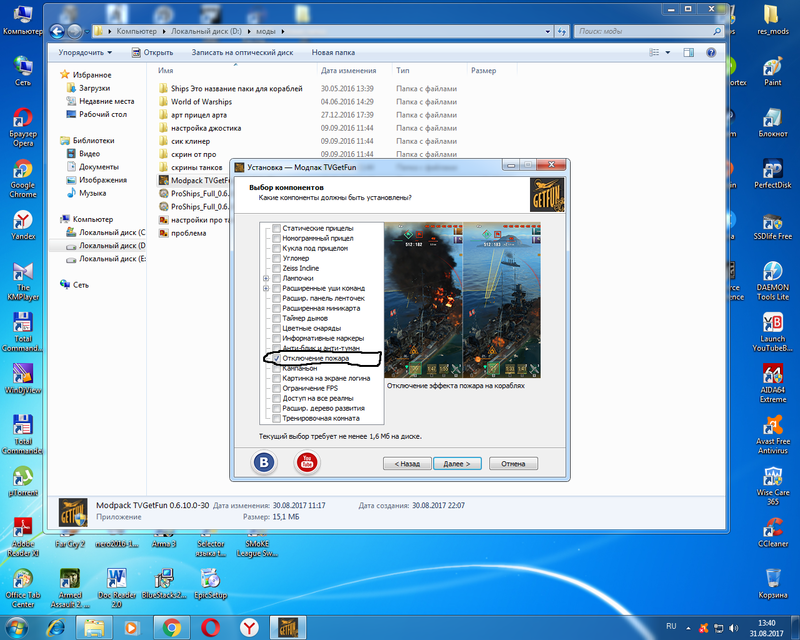Check the Расширенная миникарта component
This screenshot has height=640, width=800.
coord(276,308)
